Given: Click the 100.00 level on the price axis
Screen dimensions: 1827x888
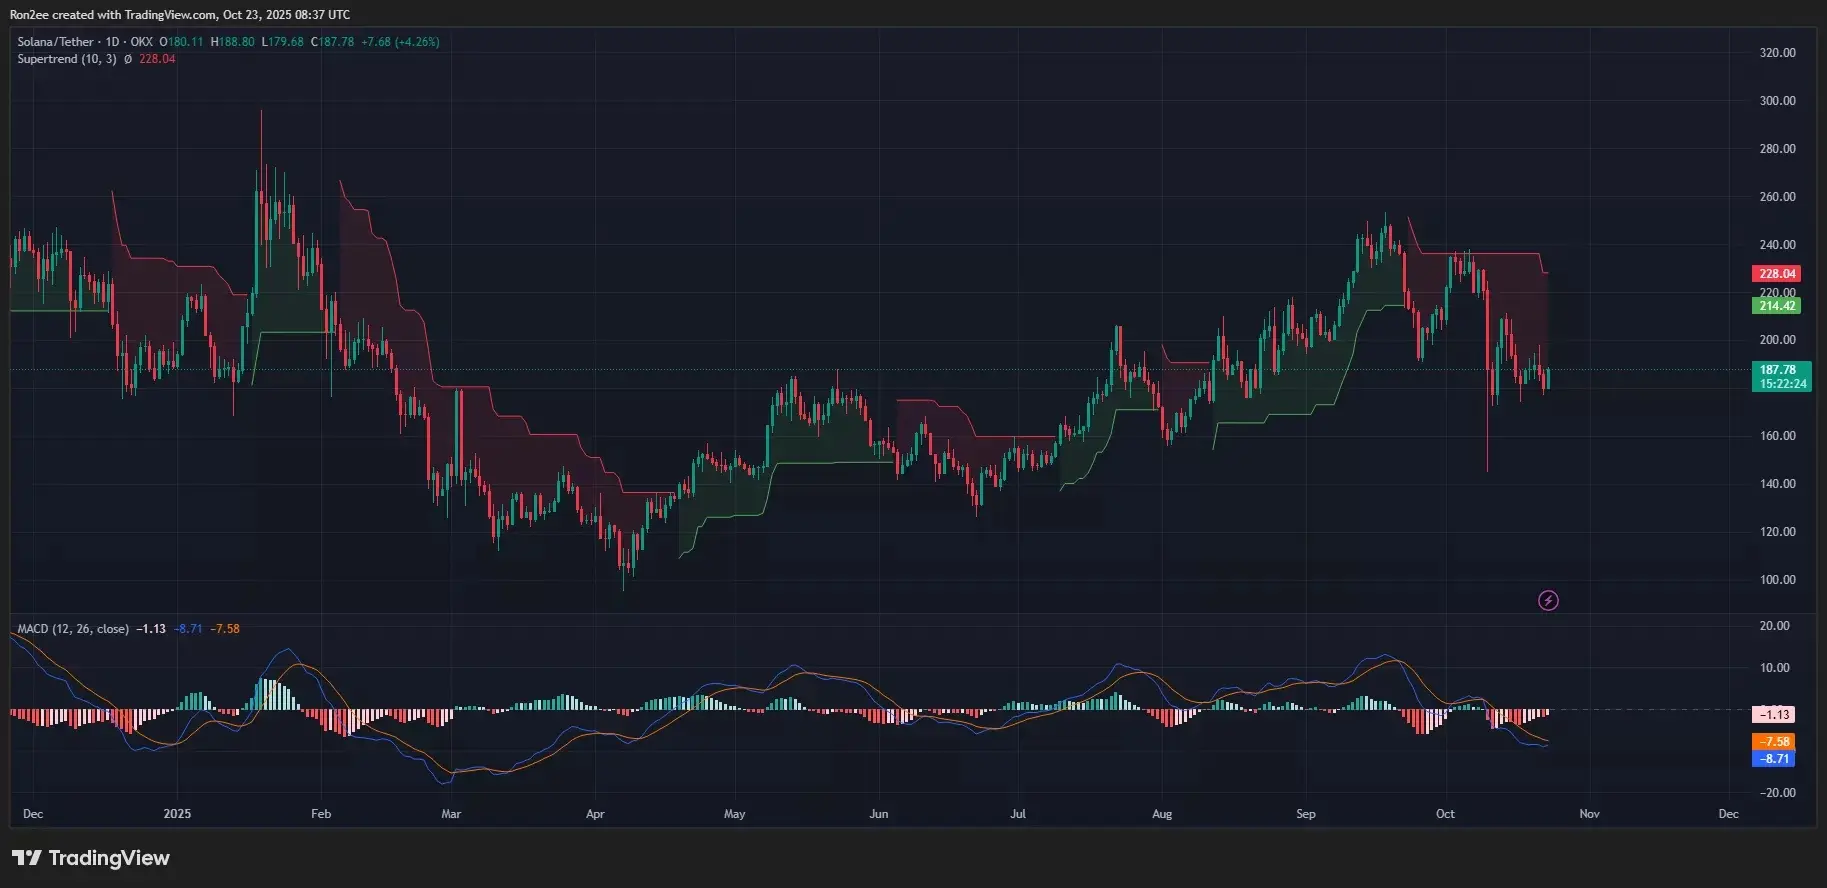Looking at the screenshot, I should [x=1777, y=580].
